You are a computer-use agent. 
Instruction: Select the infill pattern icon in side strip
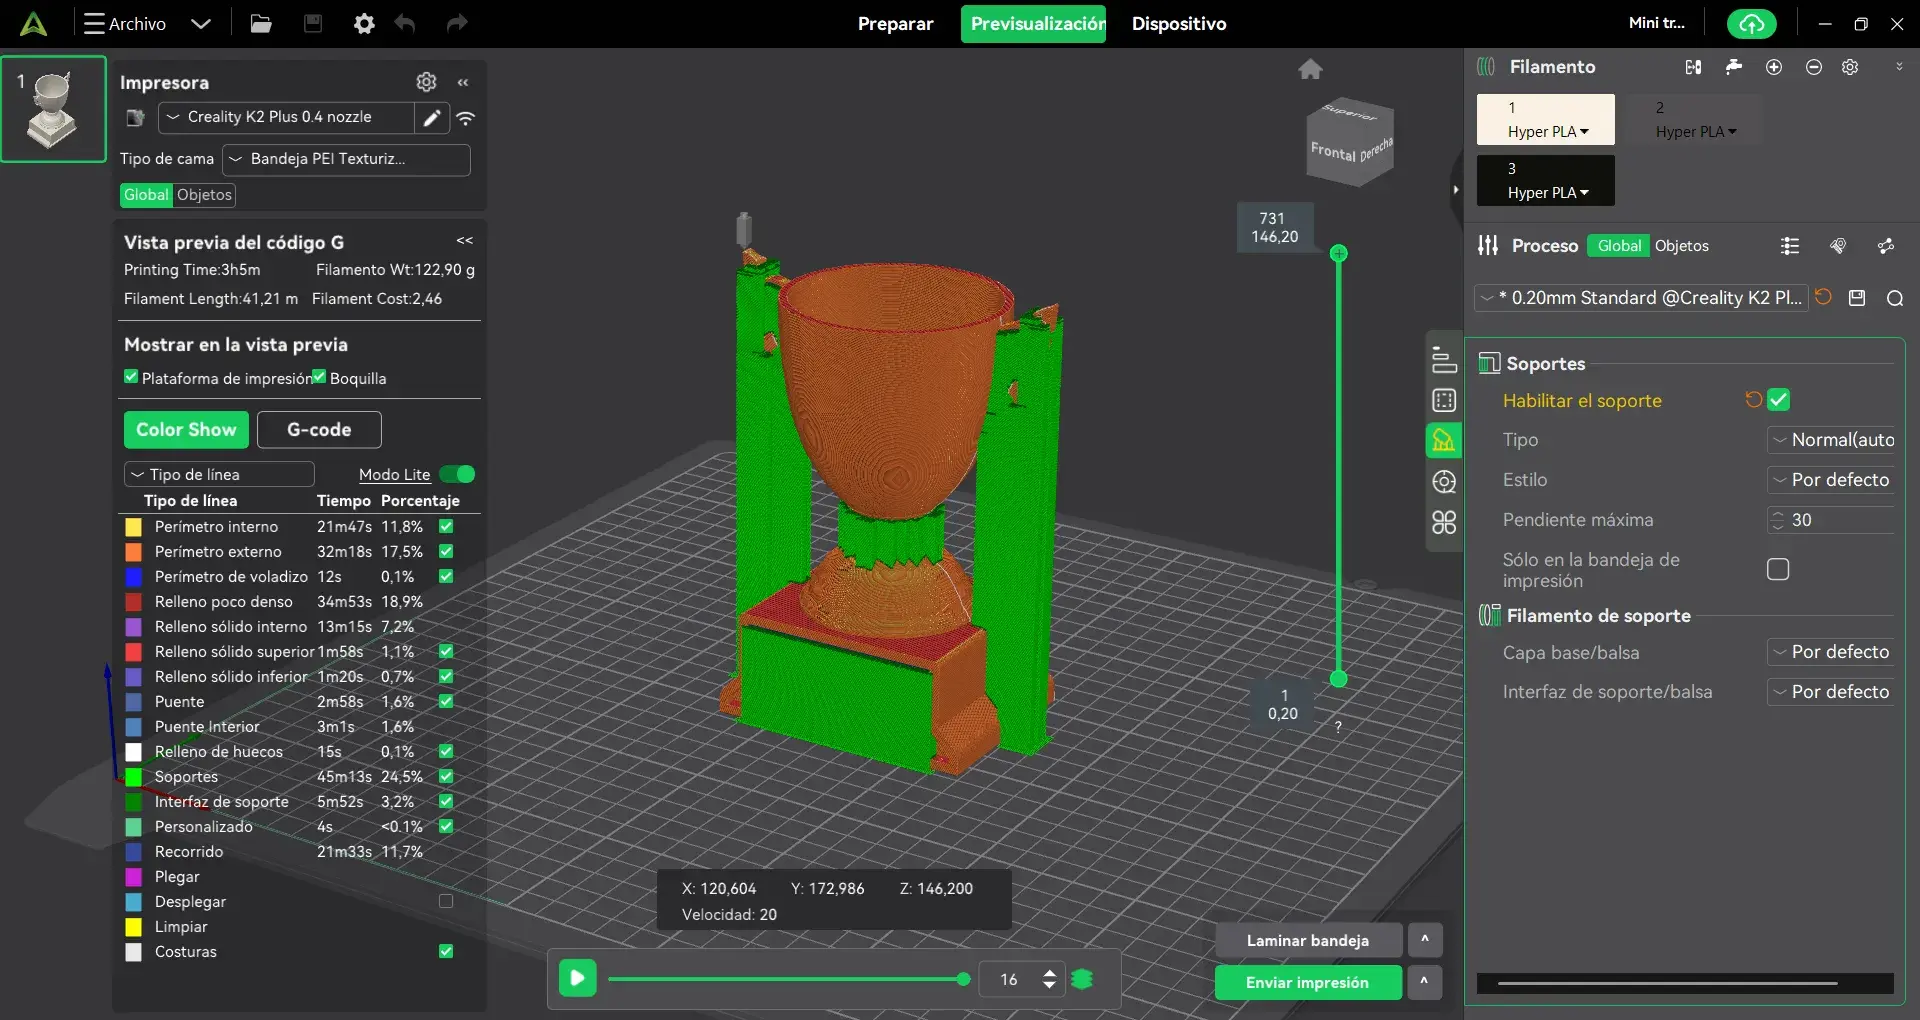pos(1444,400)
